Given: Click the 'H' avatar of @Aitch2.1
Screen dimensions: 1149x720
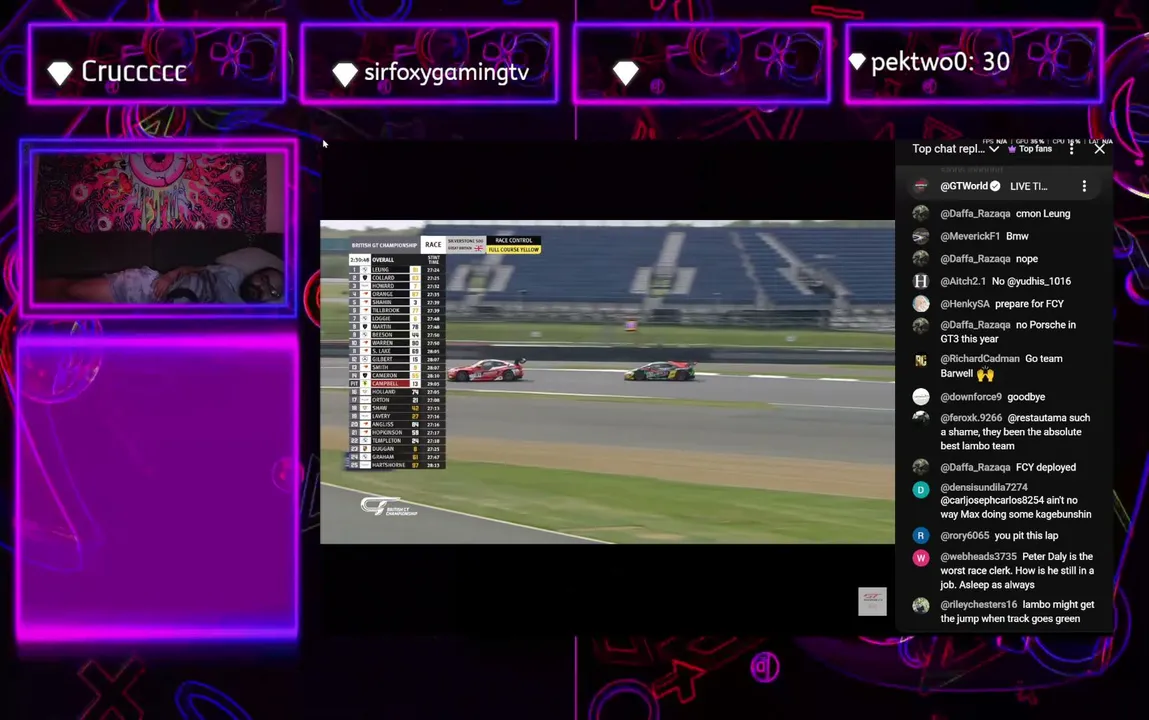Looking at the screenshot, I should pos(921,281).
